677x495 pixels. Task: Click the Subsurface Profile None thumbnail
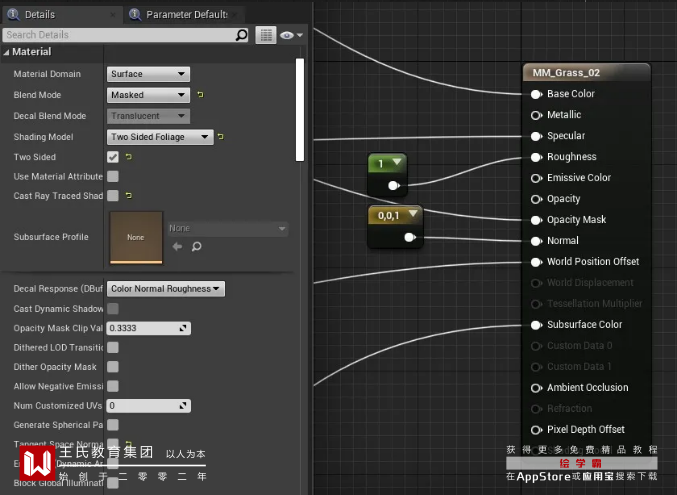[136, 237]
